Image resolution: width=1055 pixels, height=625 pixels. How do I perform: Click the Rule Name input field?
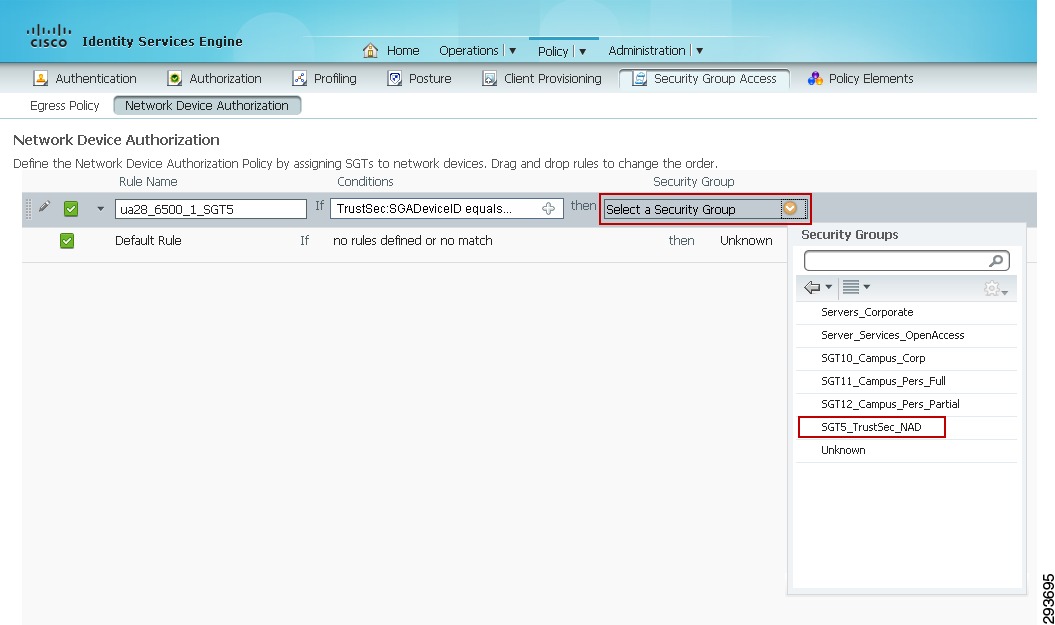pyautogui.click(x=211, y=209)
